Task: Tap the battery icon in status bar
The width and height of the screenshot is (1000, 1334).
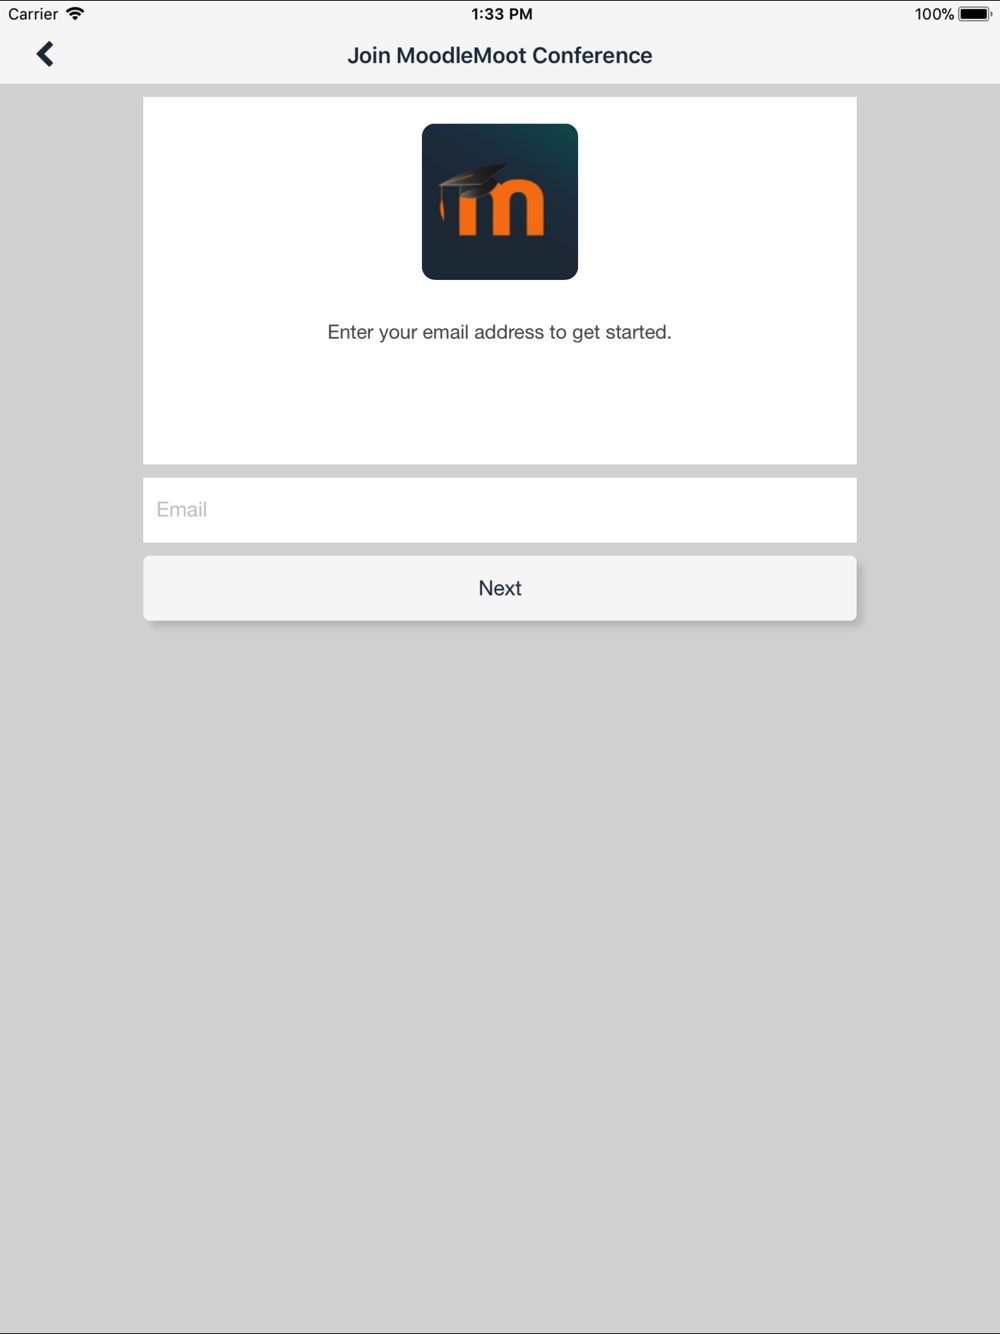Action: [975, 14]
